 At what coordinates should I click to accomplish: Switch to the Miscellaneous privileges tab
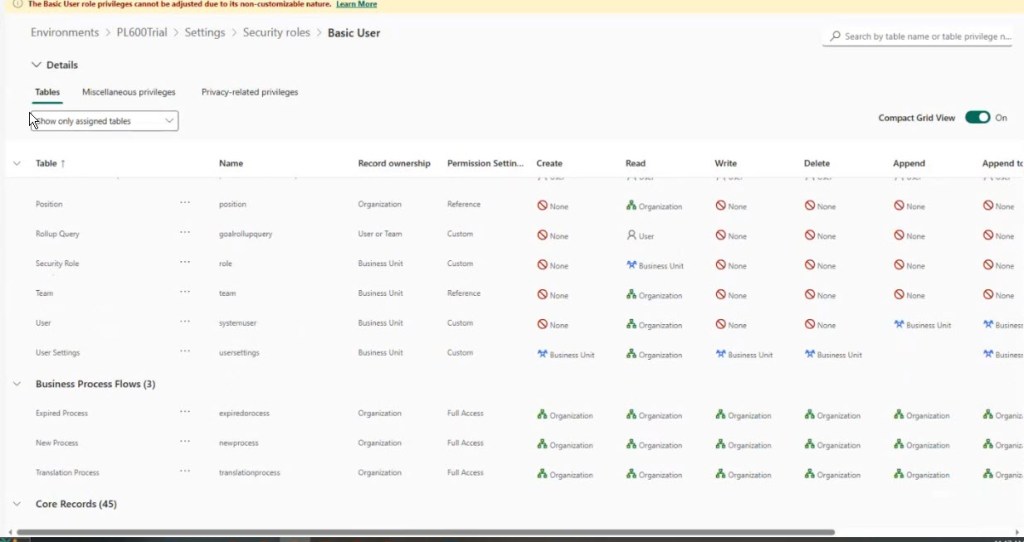coord(129,92)
